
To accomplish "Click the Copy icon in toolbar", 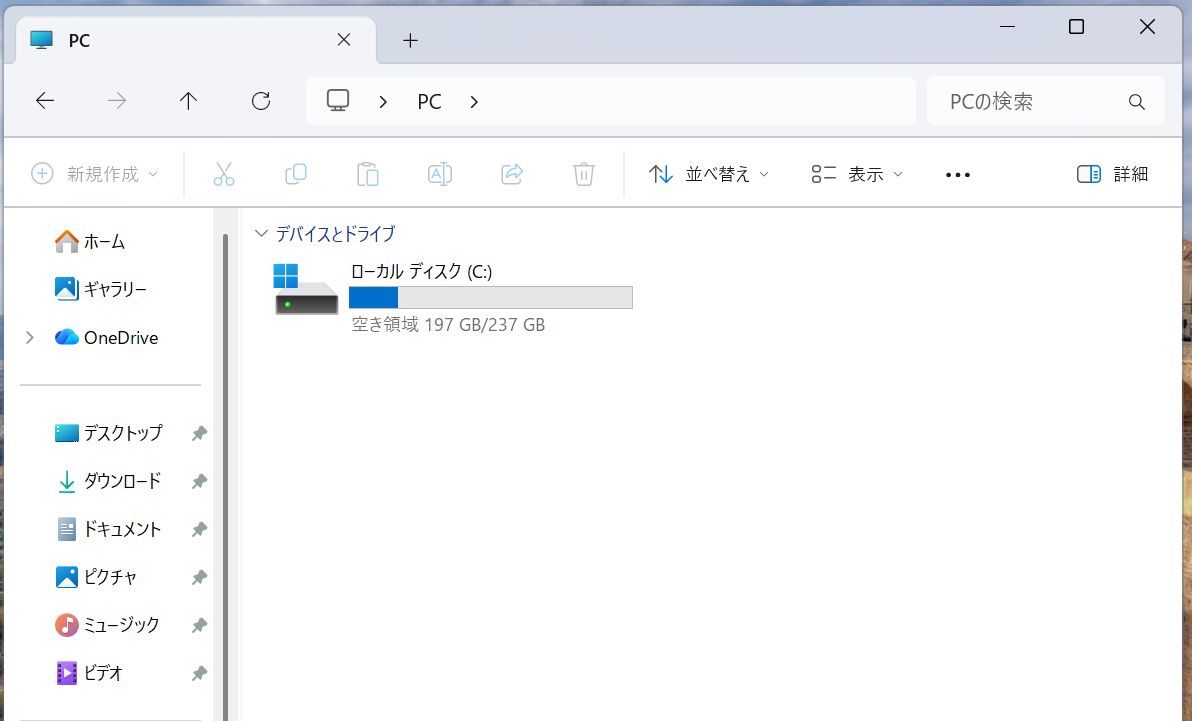I will (295, 173).
